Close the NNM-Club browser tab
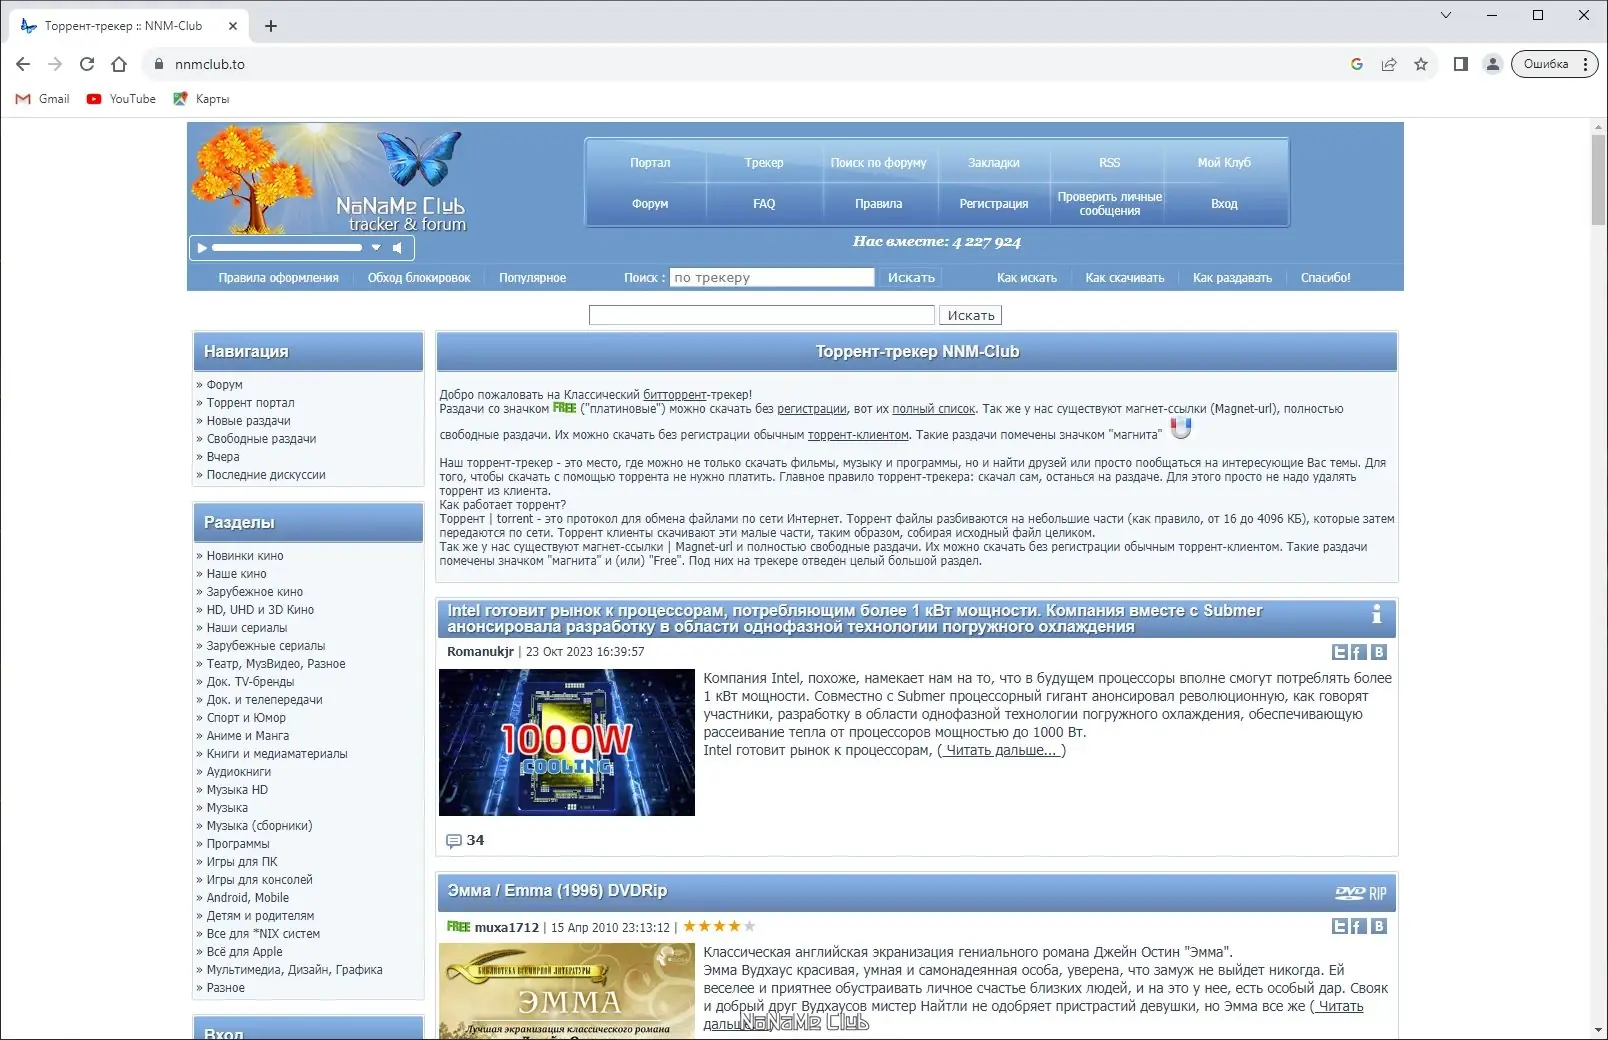 click(x=233, y=26)
